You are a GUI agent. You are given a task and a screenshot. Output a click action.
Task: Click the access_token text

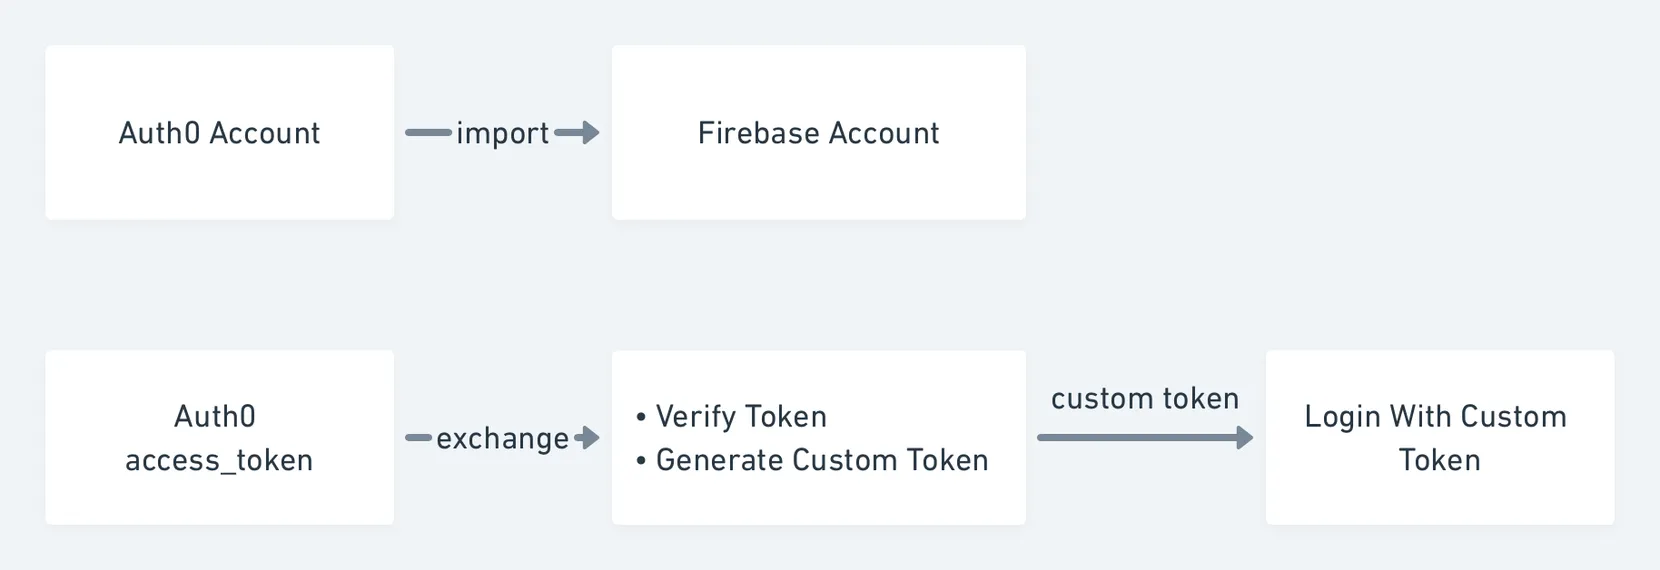pyautogui.click(x=219, y=460)
